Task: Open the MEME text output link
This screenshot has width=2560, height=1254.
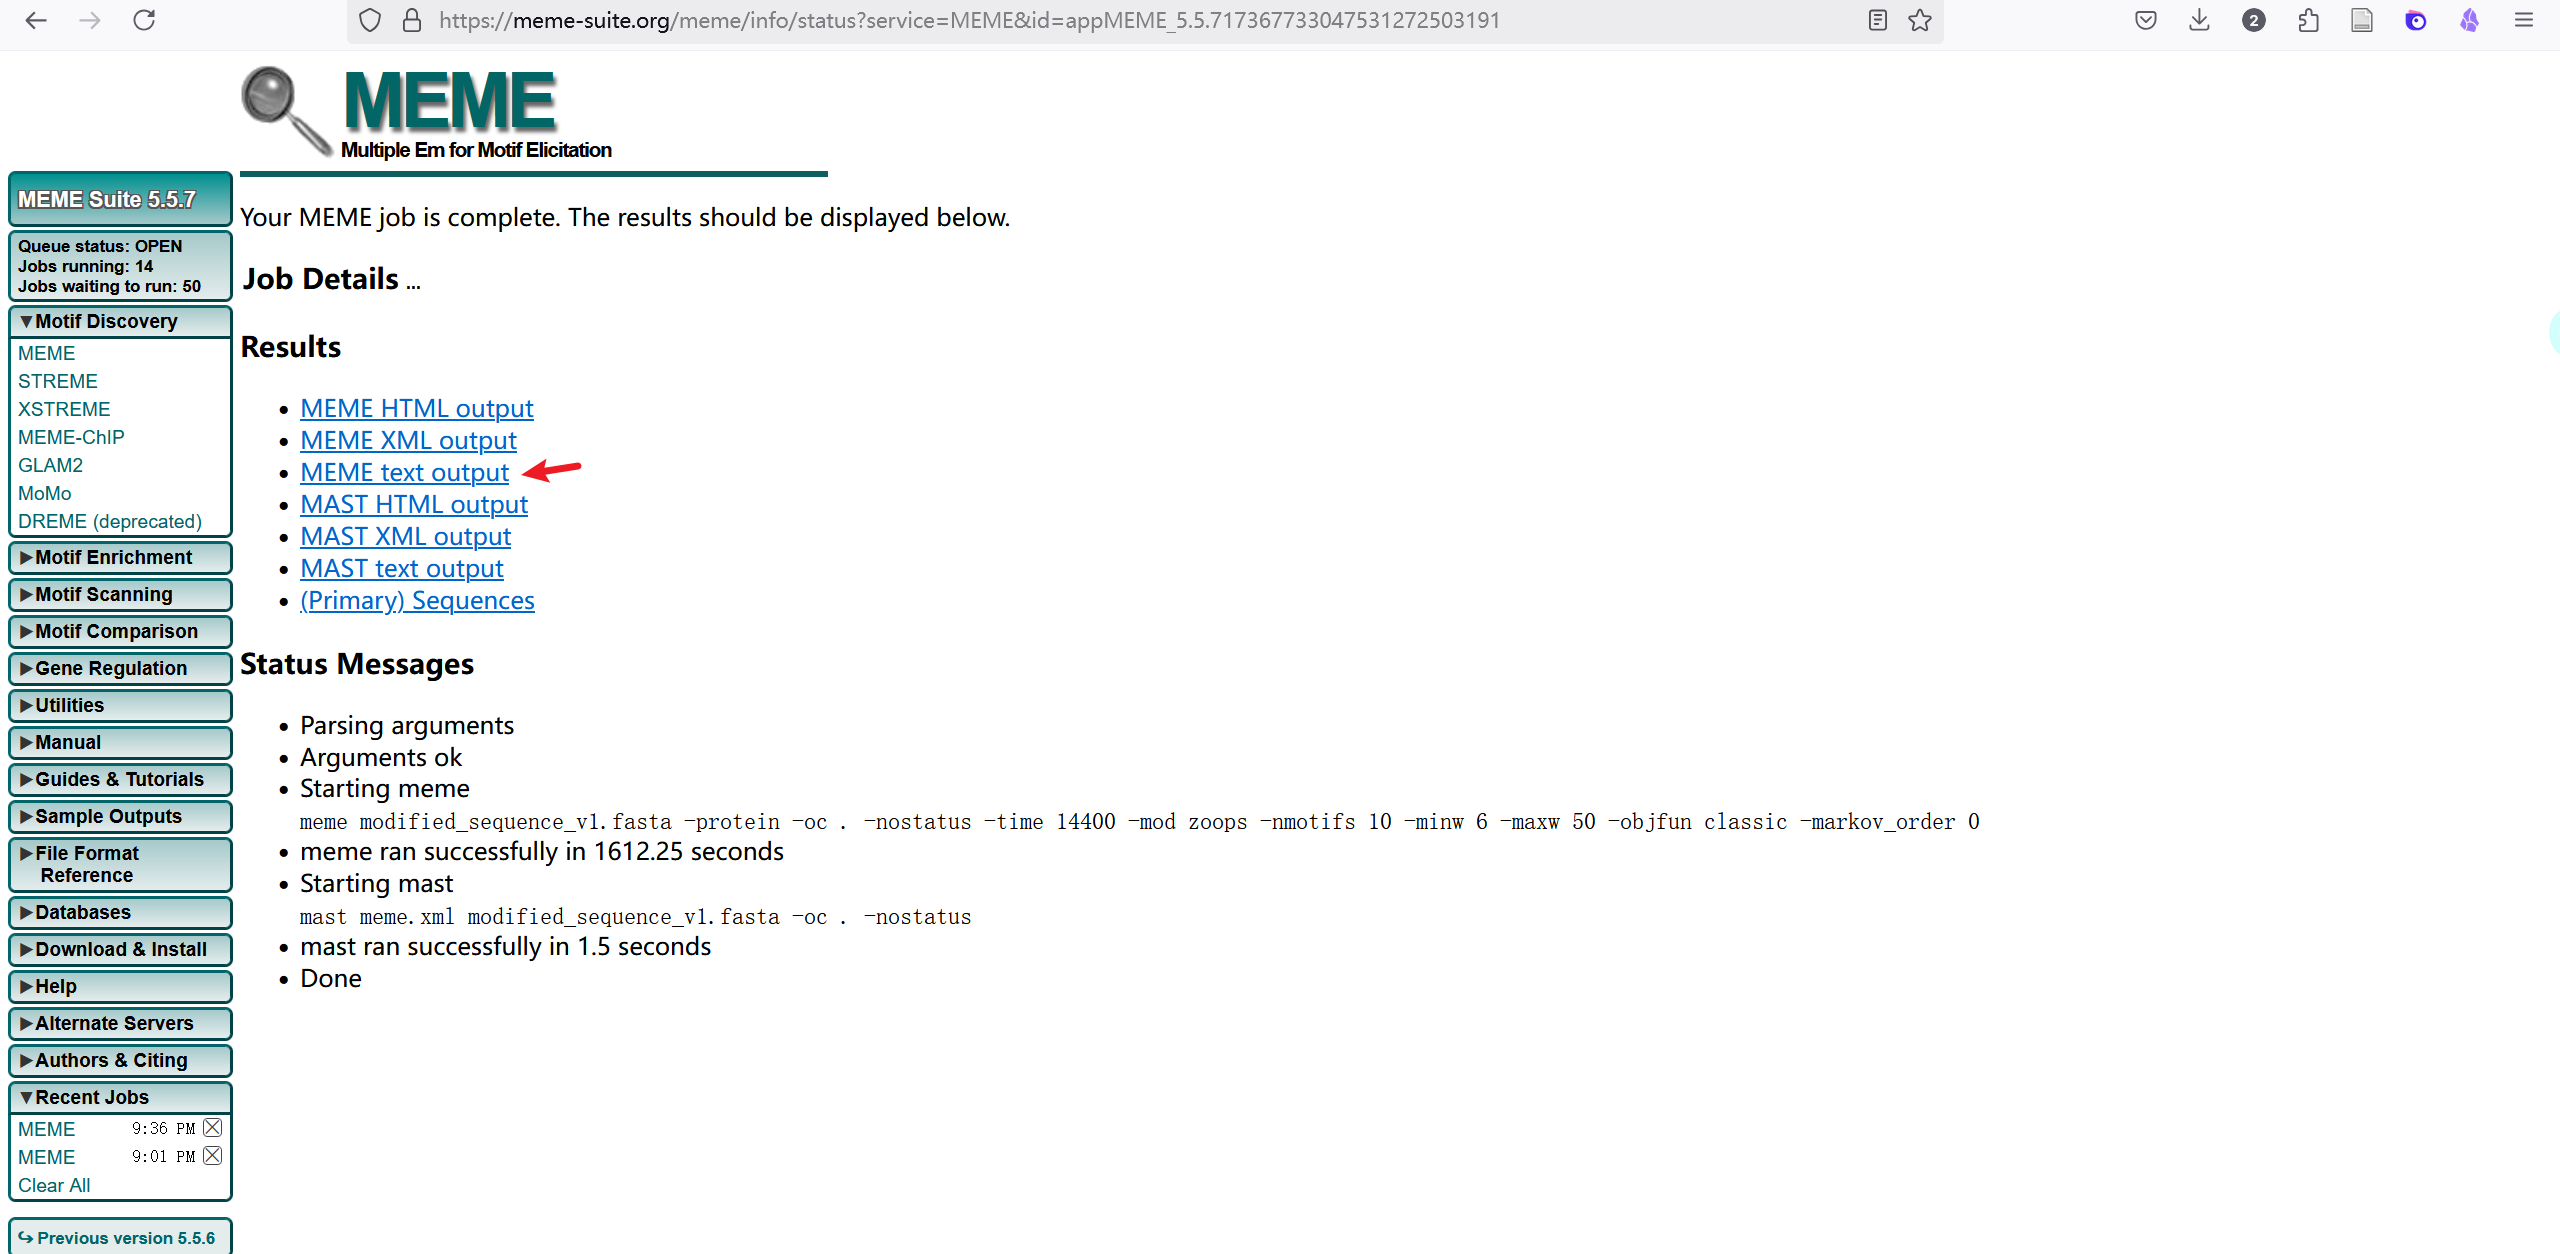Action: click(x=404, y=472)
